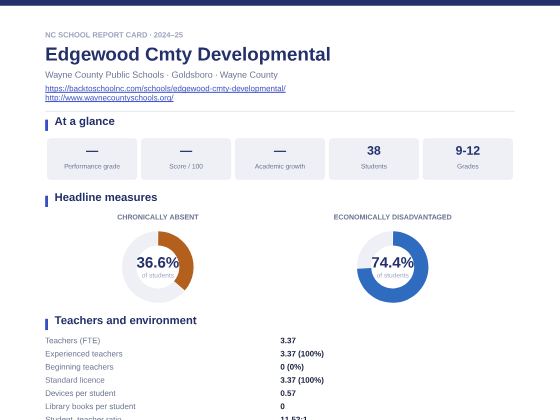Select the Academic growth card
The width and height of the screenshot is (560, 420).
280,159
